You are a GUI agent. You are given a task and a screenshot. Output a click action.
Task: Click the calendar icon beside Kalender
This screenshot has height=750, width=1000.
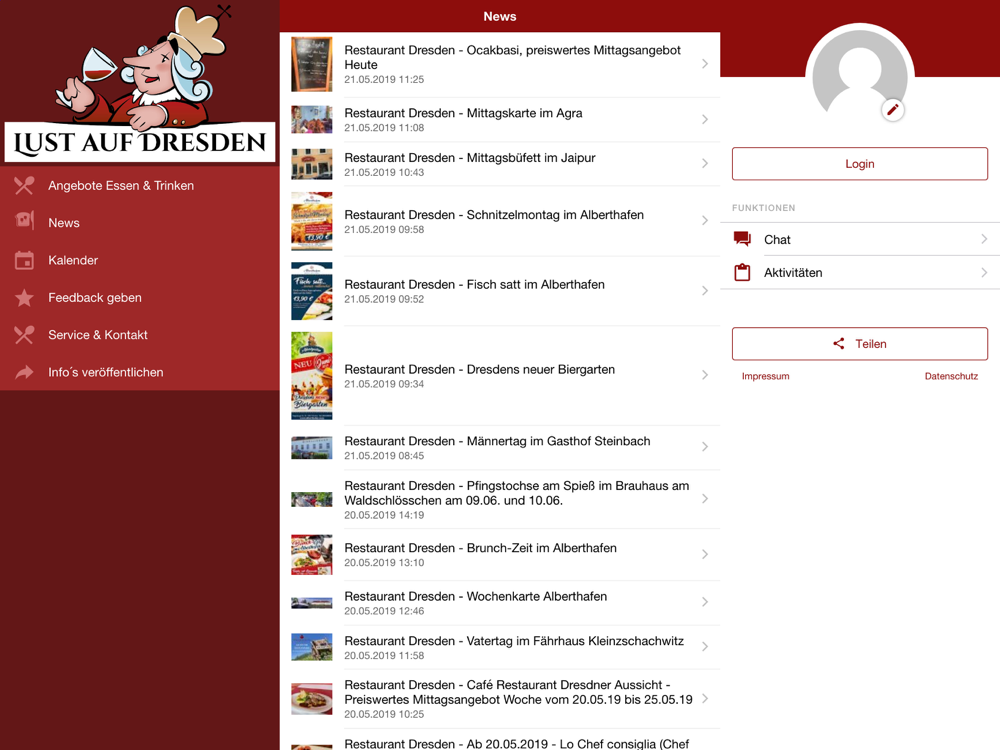(x=24, y=260)
